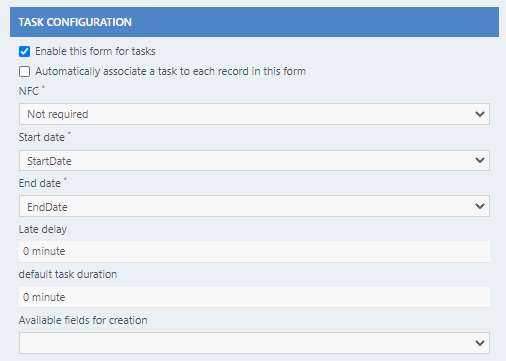Viewport: 506px width, 361px height.
Task: Click the chevron of the Available fields dropdown
Action: pyautogui.click(x=480, y=343)
